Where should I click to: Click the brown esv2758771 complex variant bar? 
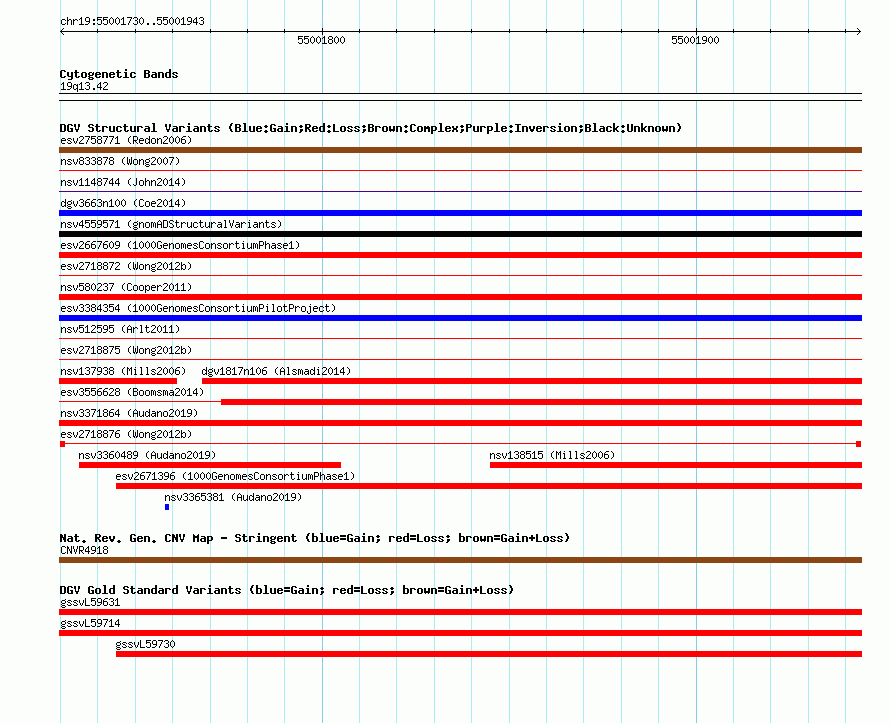(460, 150)
